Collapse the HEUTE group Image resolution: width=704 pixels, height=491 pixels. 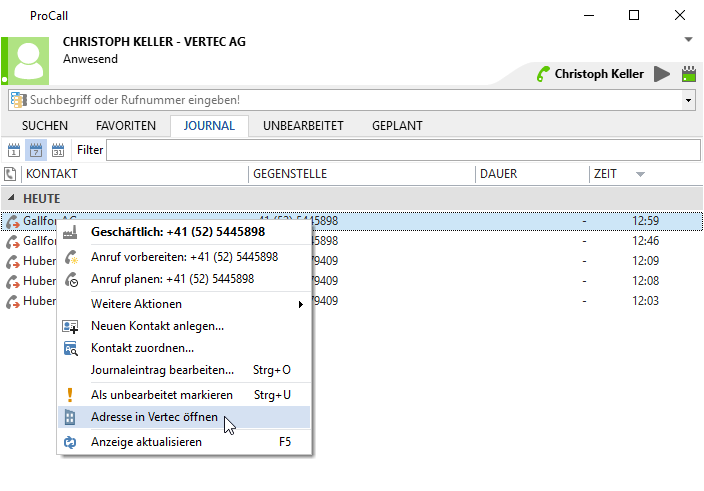click(10, 199)
